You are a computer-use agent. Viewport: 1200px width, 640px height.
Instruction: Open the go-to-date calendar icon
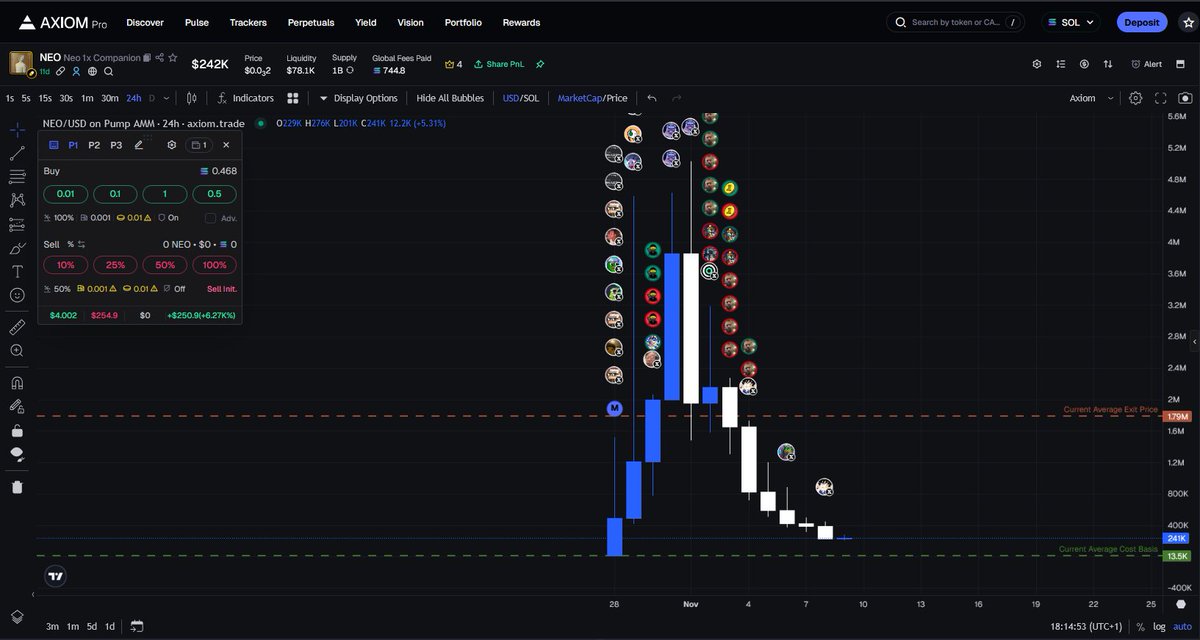[136, 626]
